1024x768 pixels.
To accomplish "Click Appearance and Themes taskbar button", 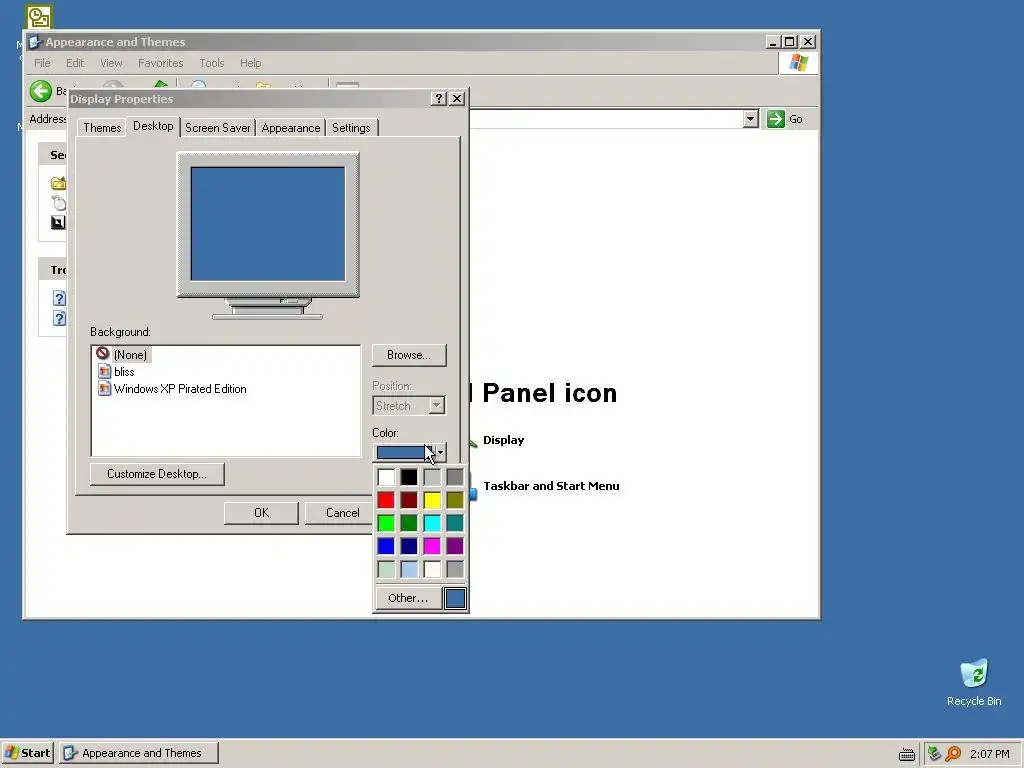I will [x=139, y=753].
